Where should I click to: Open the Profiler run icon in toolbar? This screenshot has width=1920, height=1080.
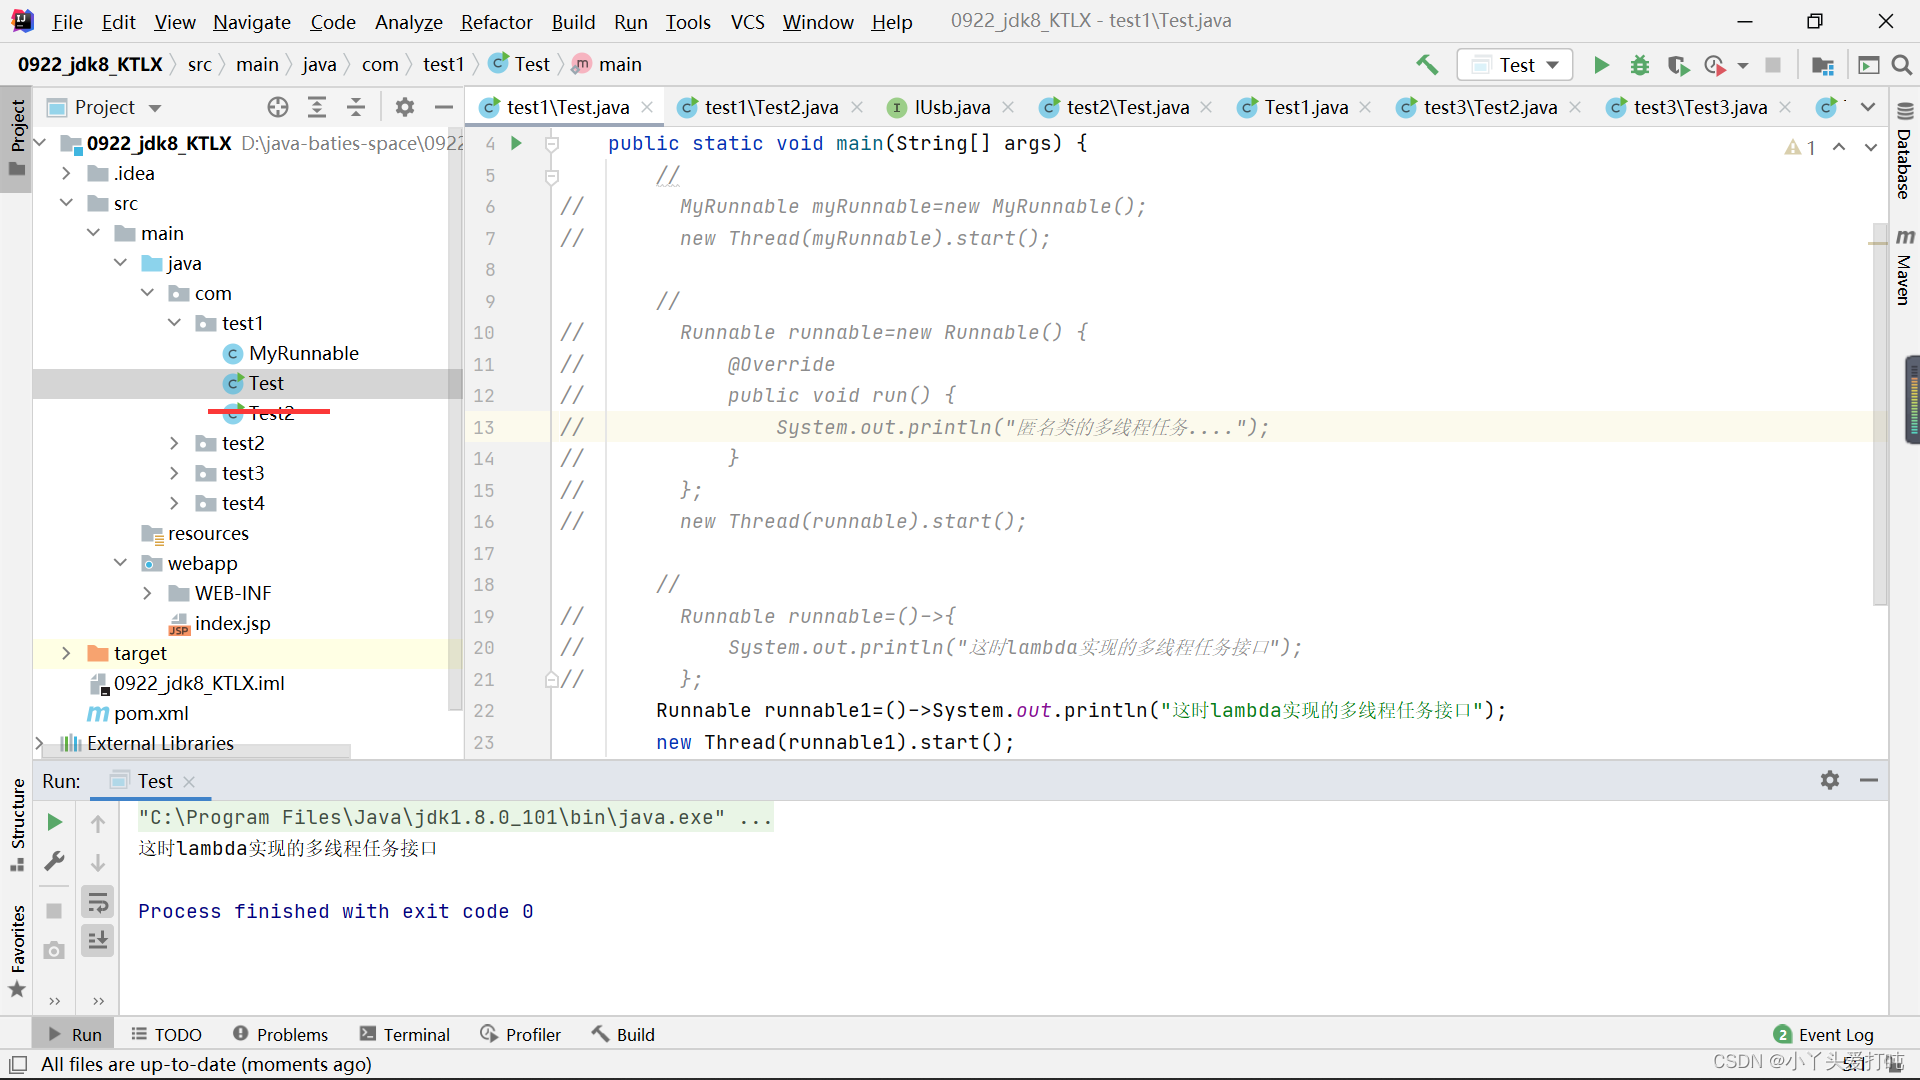(x=1716, y=65)
